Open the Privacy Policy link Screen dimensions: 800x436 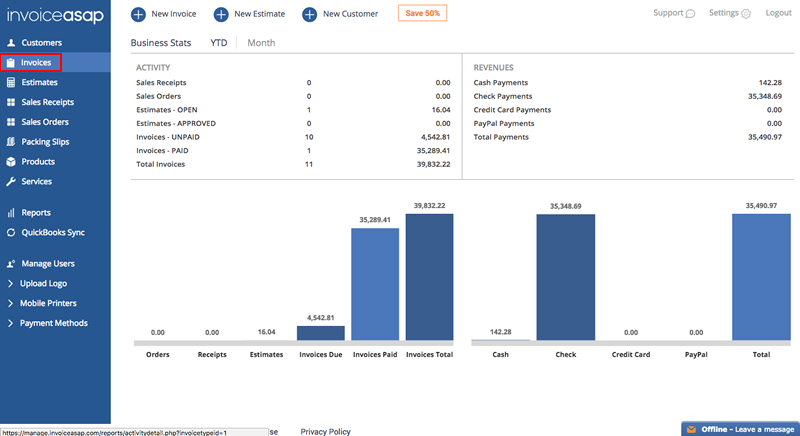(325, 431)
